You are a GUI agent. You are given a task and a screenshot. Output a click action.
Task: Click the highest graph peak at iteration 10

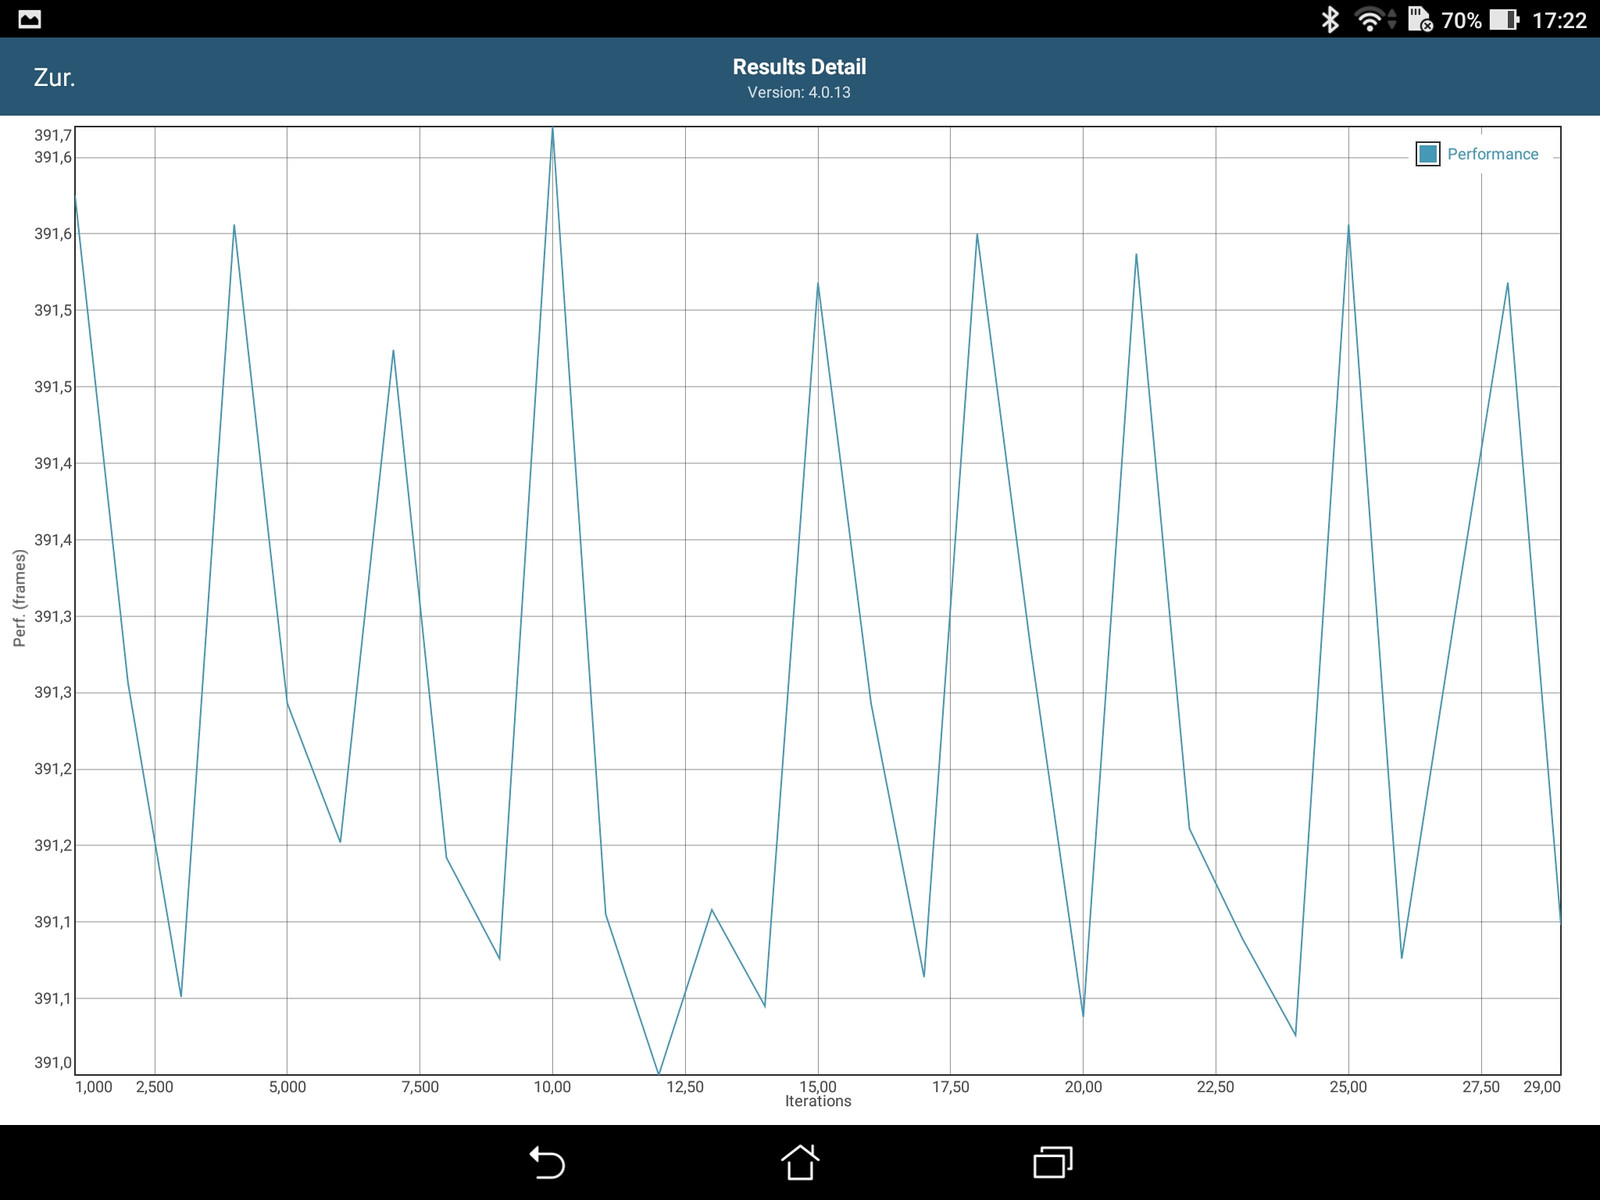click(x=552, y=129)
